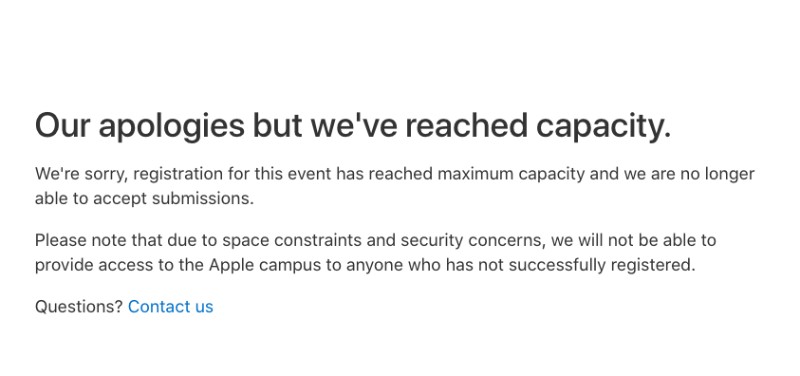The image size is (800, 376).
Task: Click 'We're sorry' at the paragraph start
Action: pyautogui.click(x=82, y=174)
